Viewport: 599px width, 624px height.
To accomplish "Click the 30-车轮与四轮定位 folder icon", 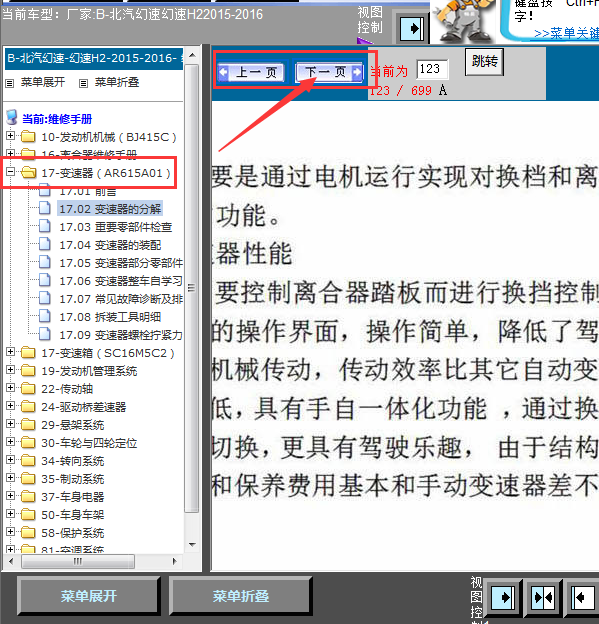I will coord(28,443).
